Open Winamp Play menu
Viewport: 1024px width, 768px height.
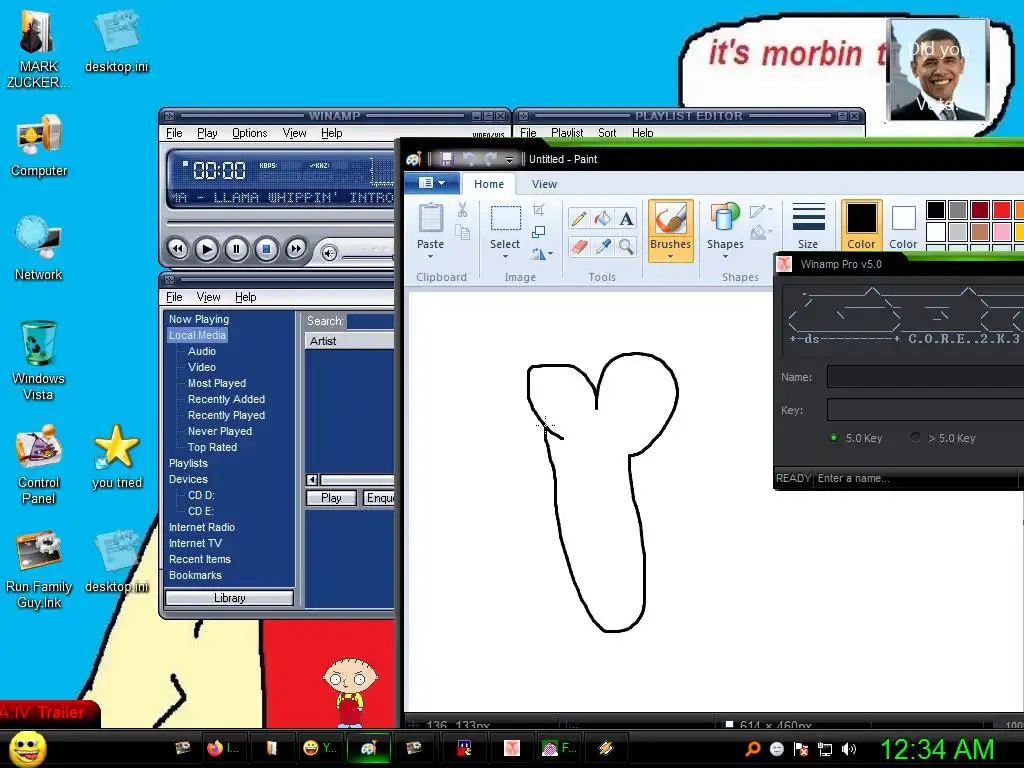pos(207,133)
